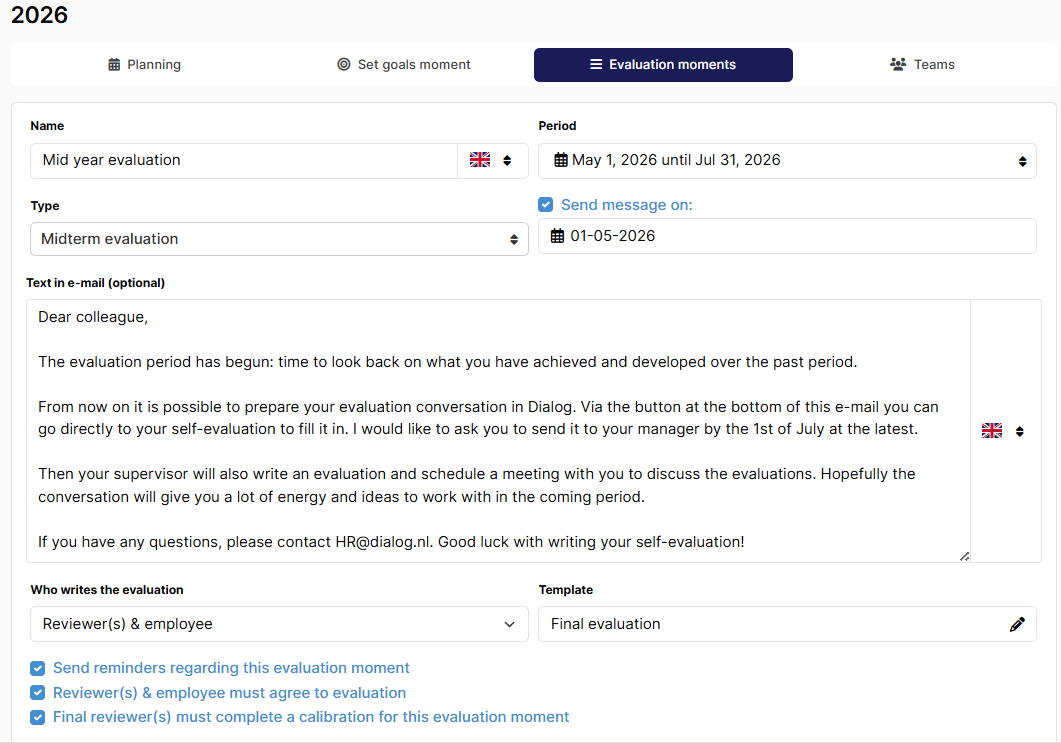
Task: Click the UK flag in the Name field
Action: [480, 160]
